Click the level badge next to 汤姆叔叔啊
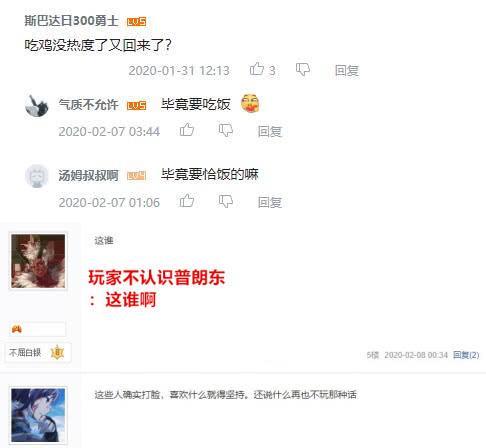The height and width of the screenshot is (448, 486). [136, 176]
